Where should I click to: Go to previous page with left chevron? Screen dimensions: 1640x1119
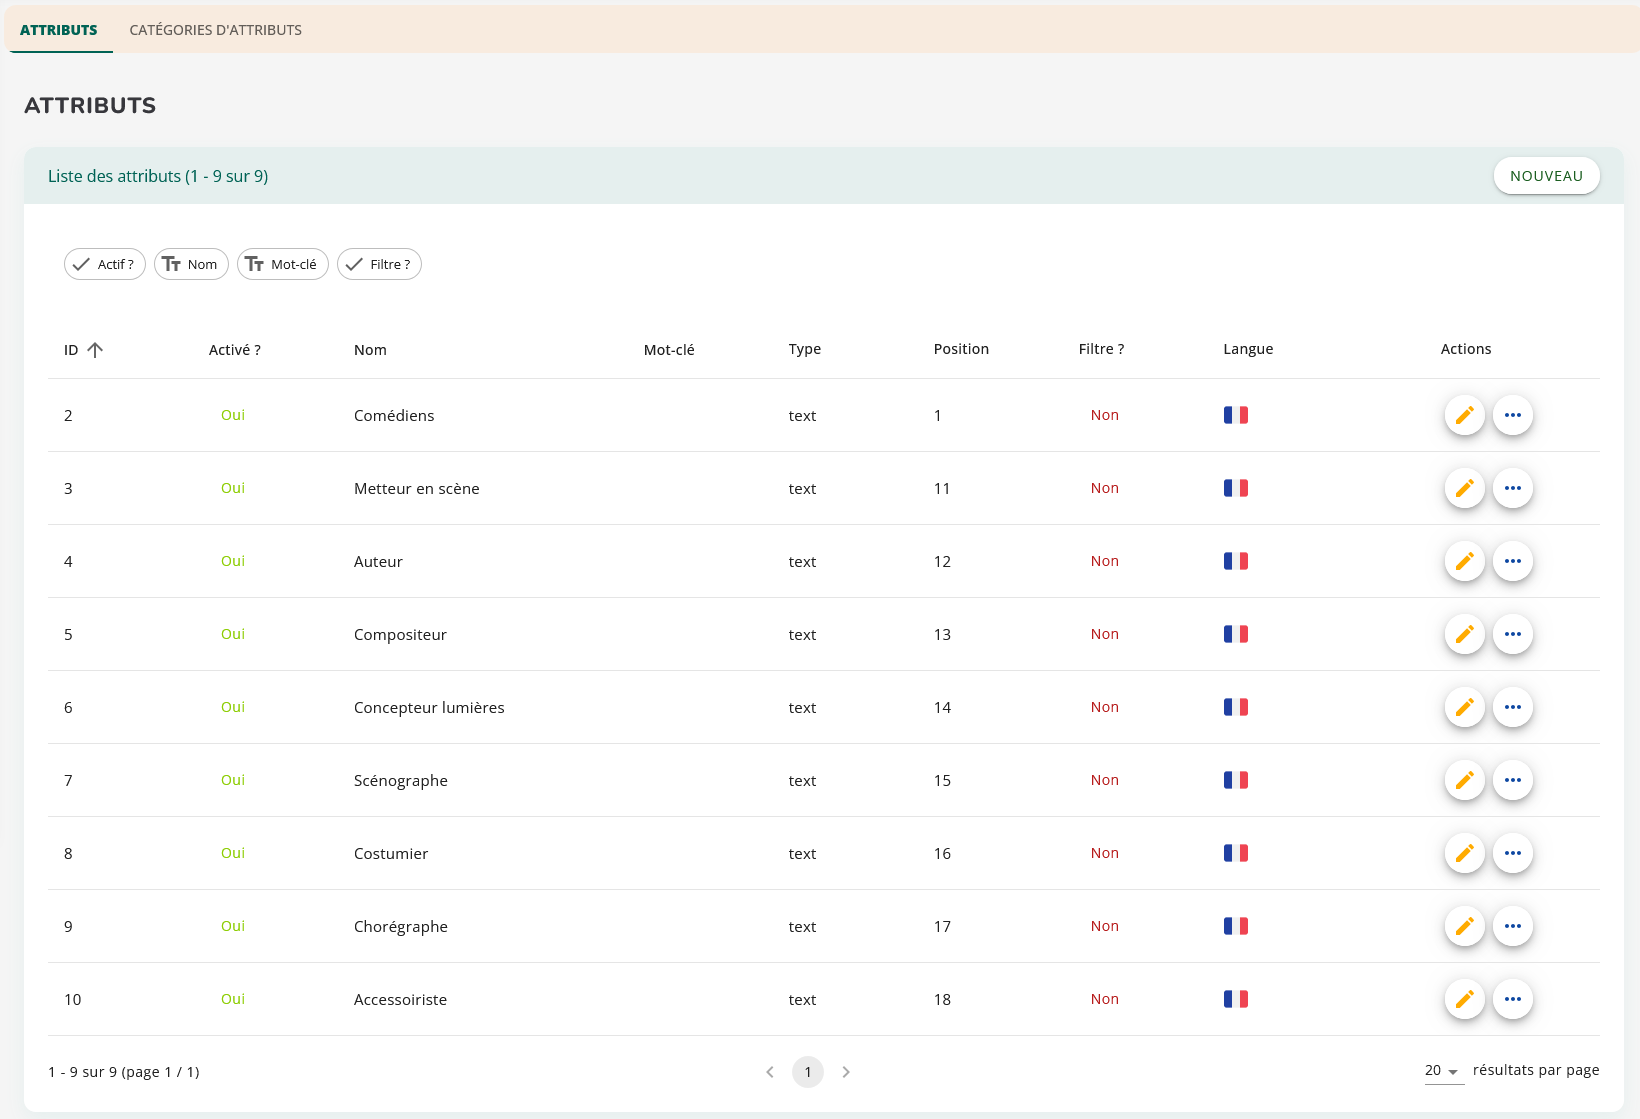pyautogui.click(x=769, y=1072)
